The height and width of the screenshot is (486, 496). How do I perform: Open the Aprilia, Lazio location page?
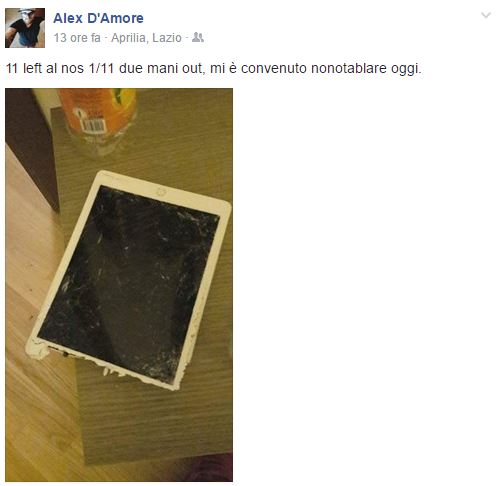point(146,38)
